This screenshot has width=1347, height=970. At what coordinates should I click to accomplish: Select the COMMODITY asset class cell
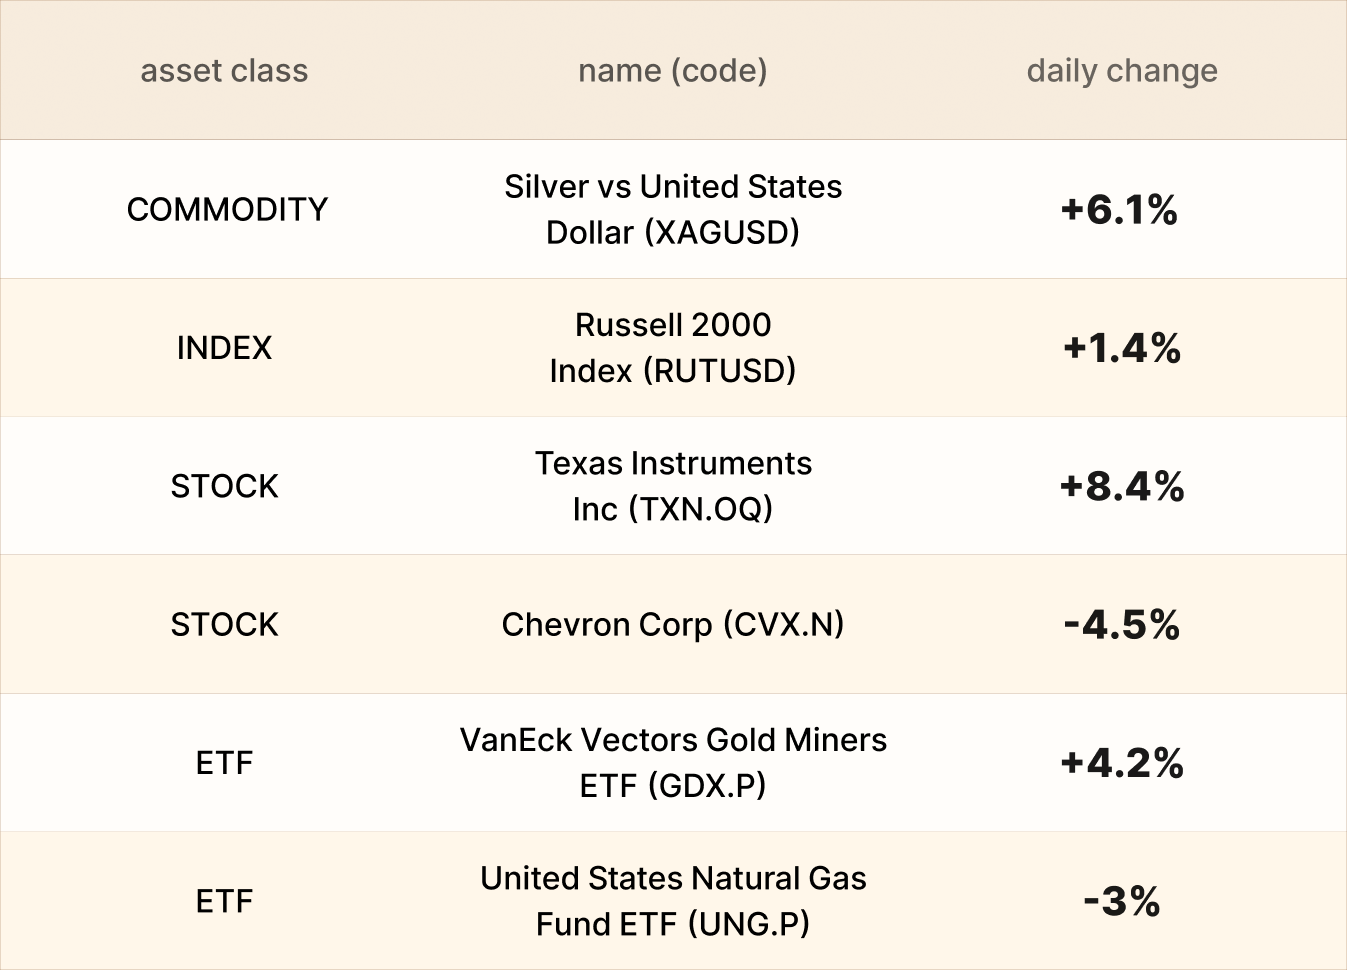click(227, 209)
